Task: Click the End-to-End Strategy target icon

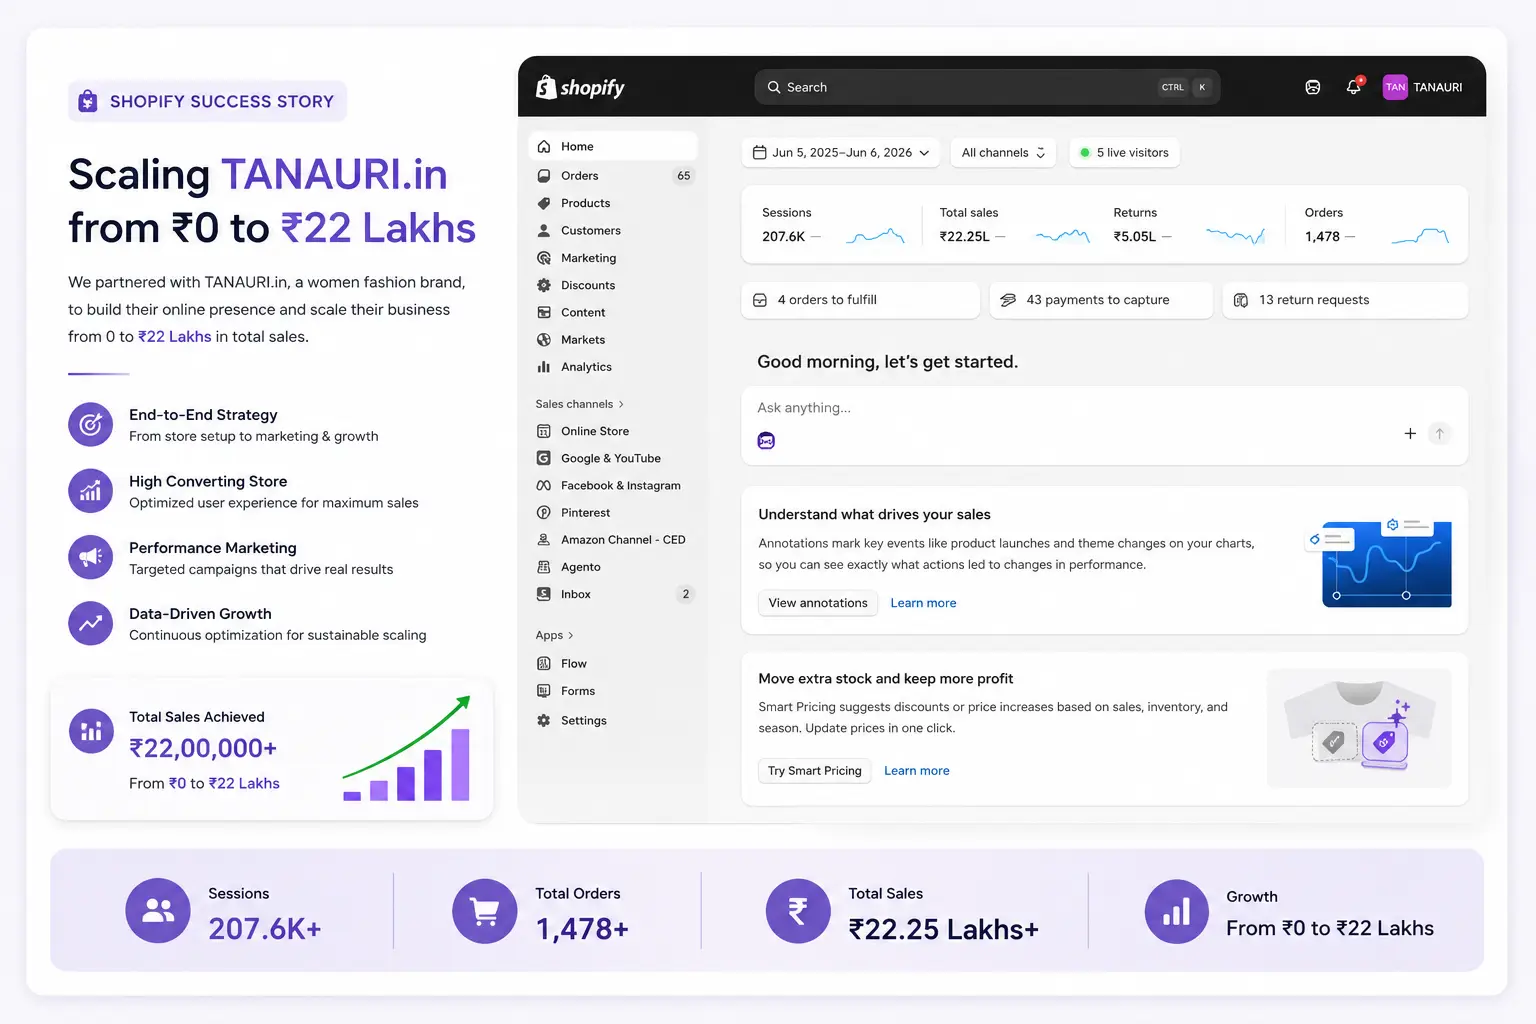Action: tap(91, 425)
